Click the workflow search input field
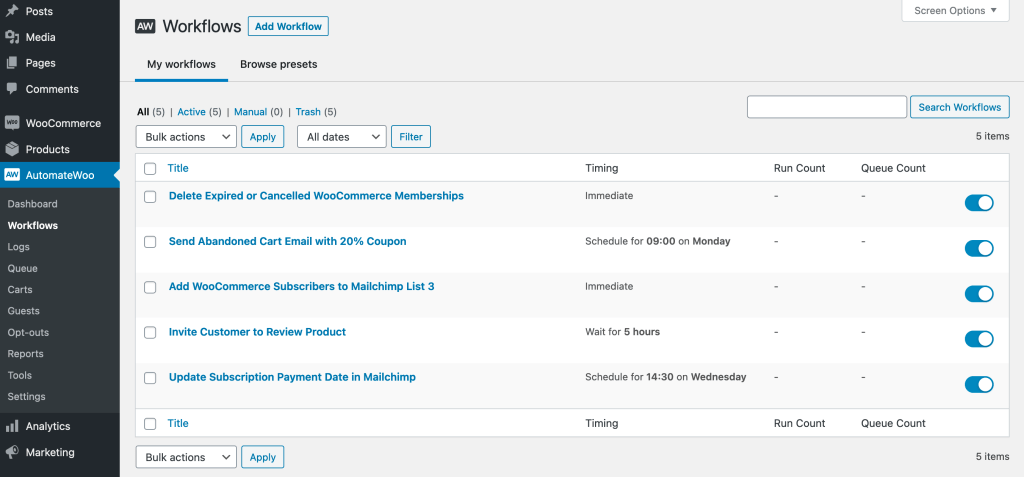The image size is (1024, 477). pyautogui.click(x=827, y=107)
